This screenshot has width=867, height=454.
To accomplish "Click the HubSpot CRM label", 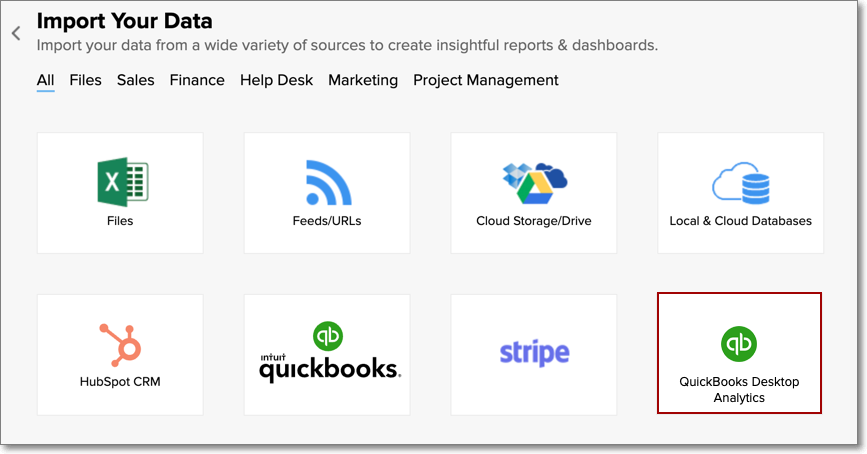I will point(120,382).
